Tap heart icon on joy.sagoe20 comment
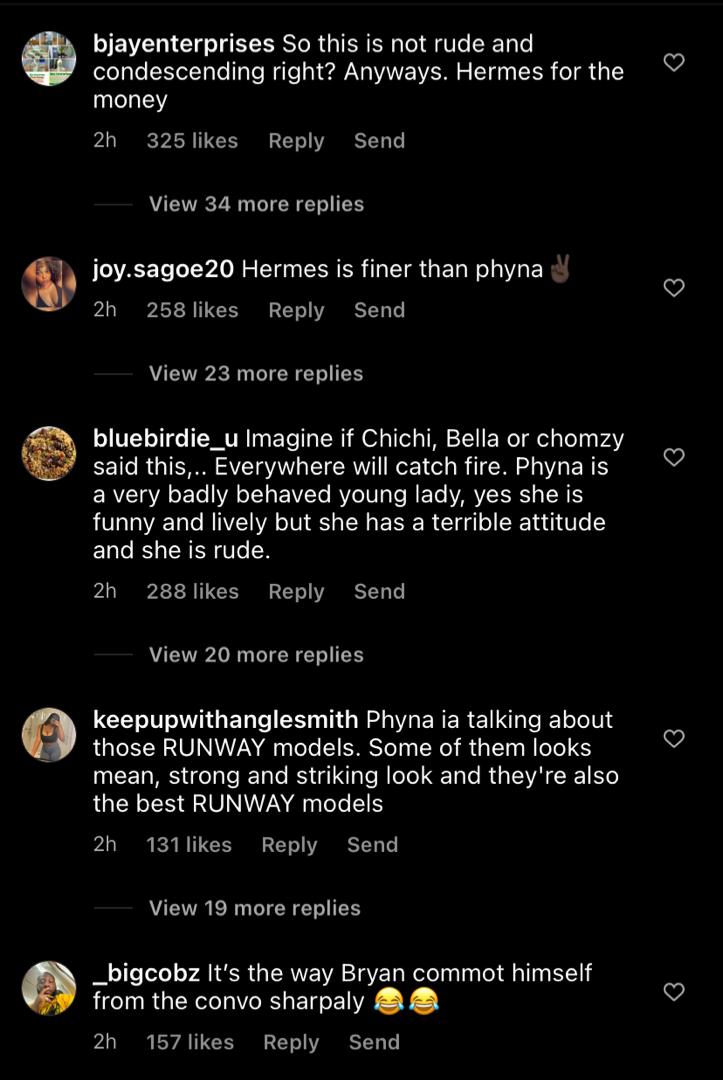The height and width of the screenshot is (1080, 723). pyautogui.click(x=673, y=288)
